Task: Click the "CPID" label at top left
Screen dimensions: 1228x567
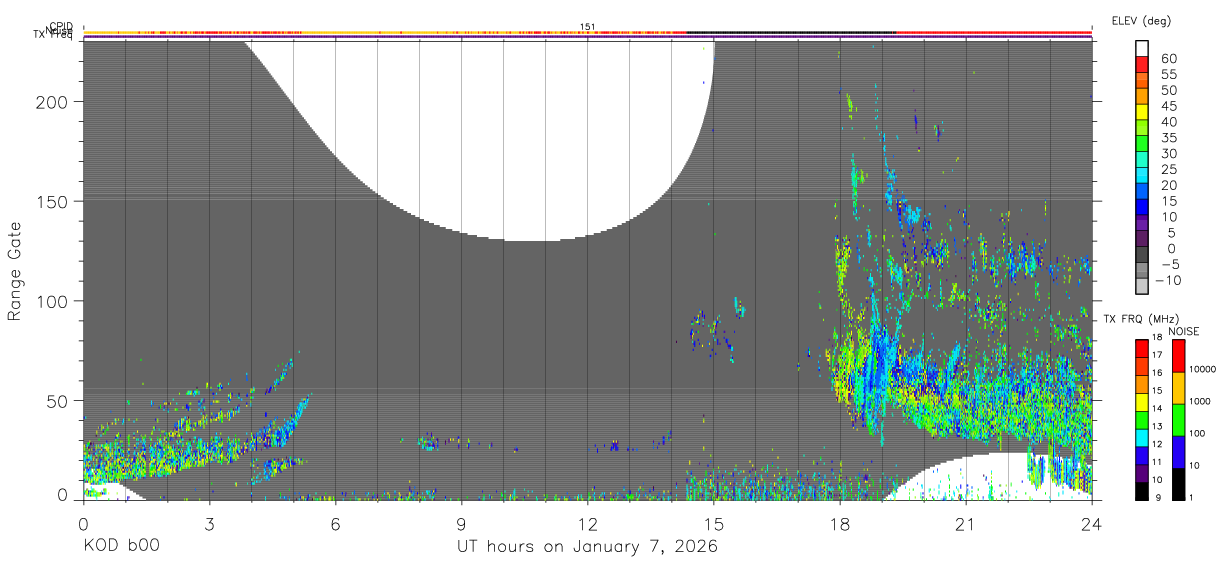Action: 62,28
